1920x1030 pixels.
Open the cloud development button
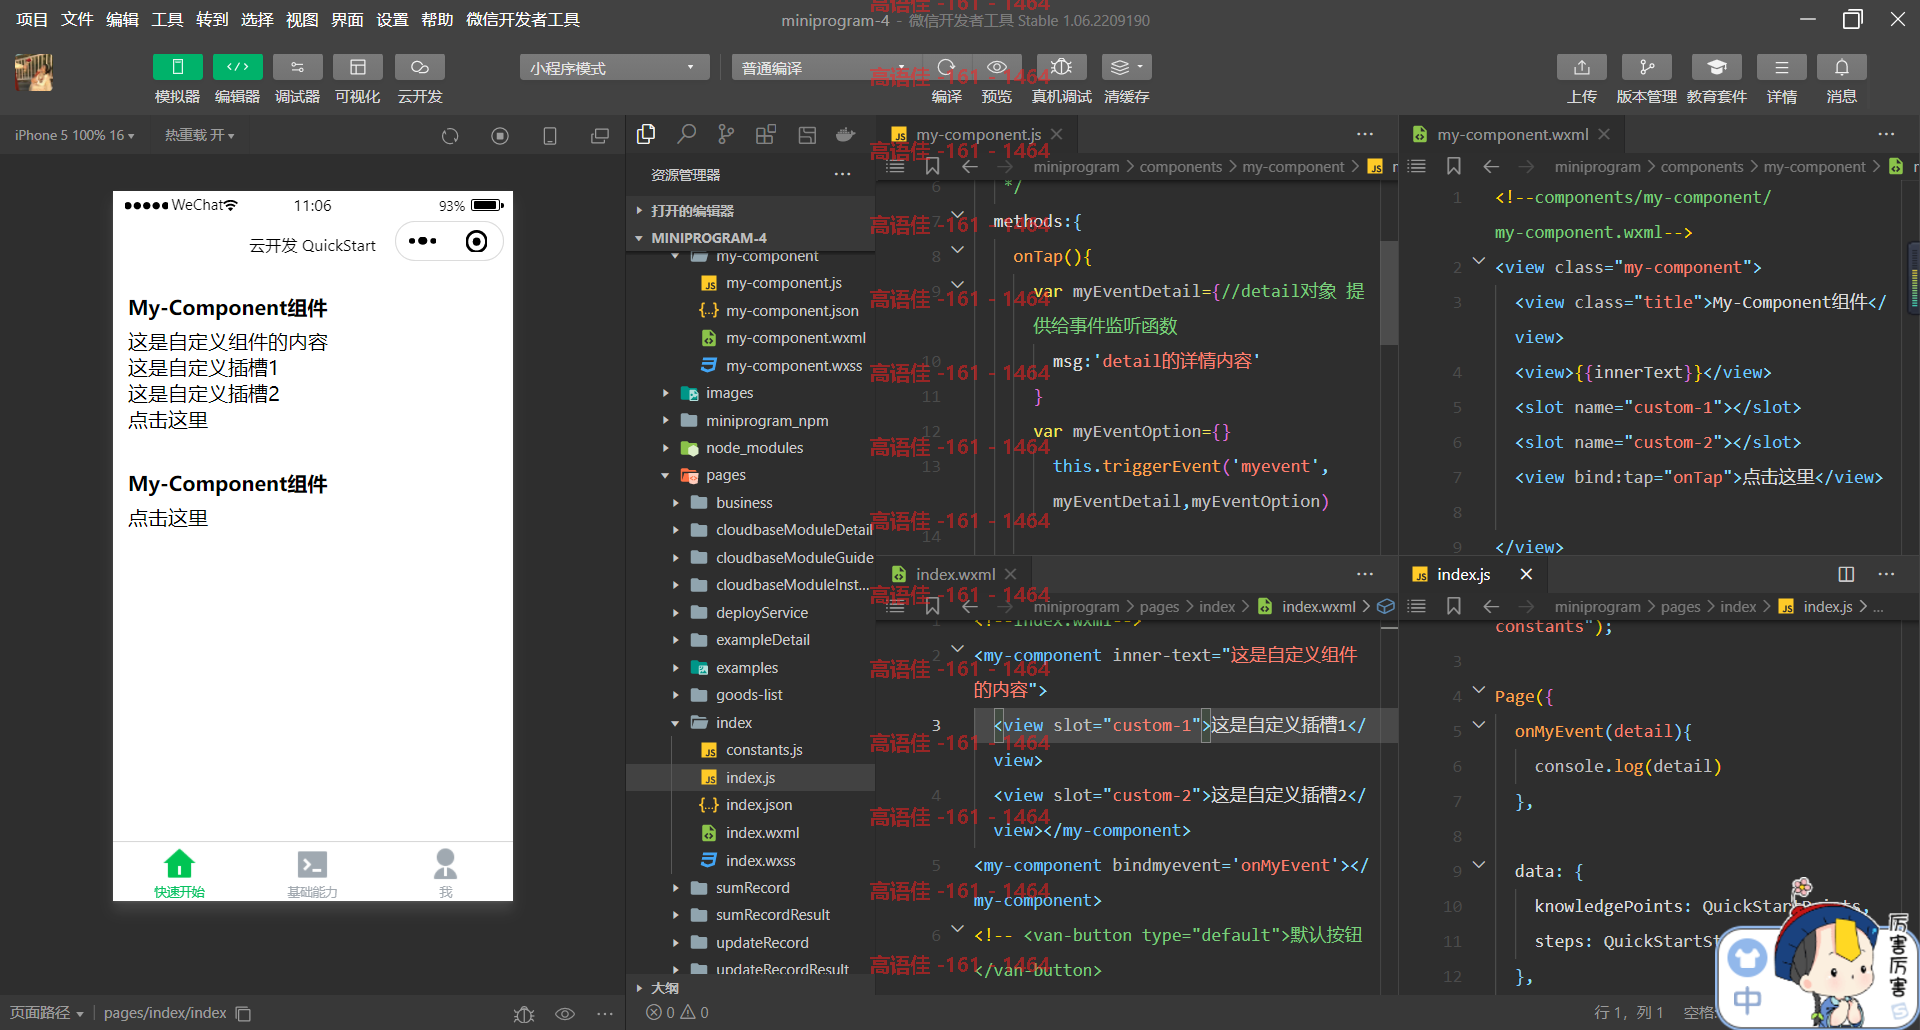click(419, 67)
